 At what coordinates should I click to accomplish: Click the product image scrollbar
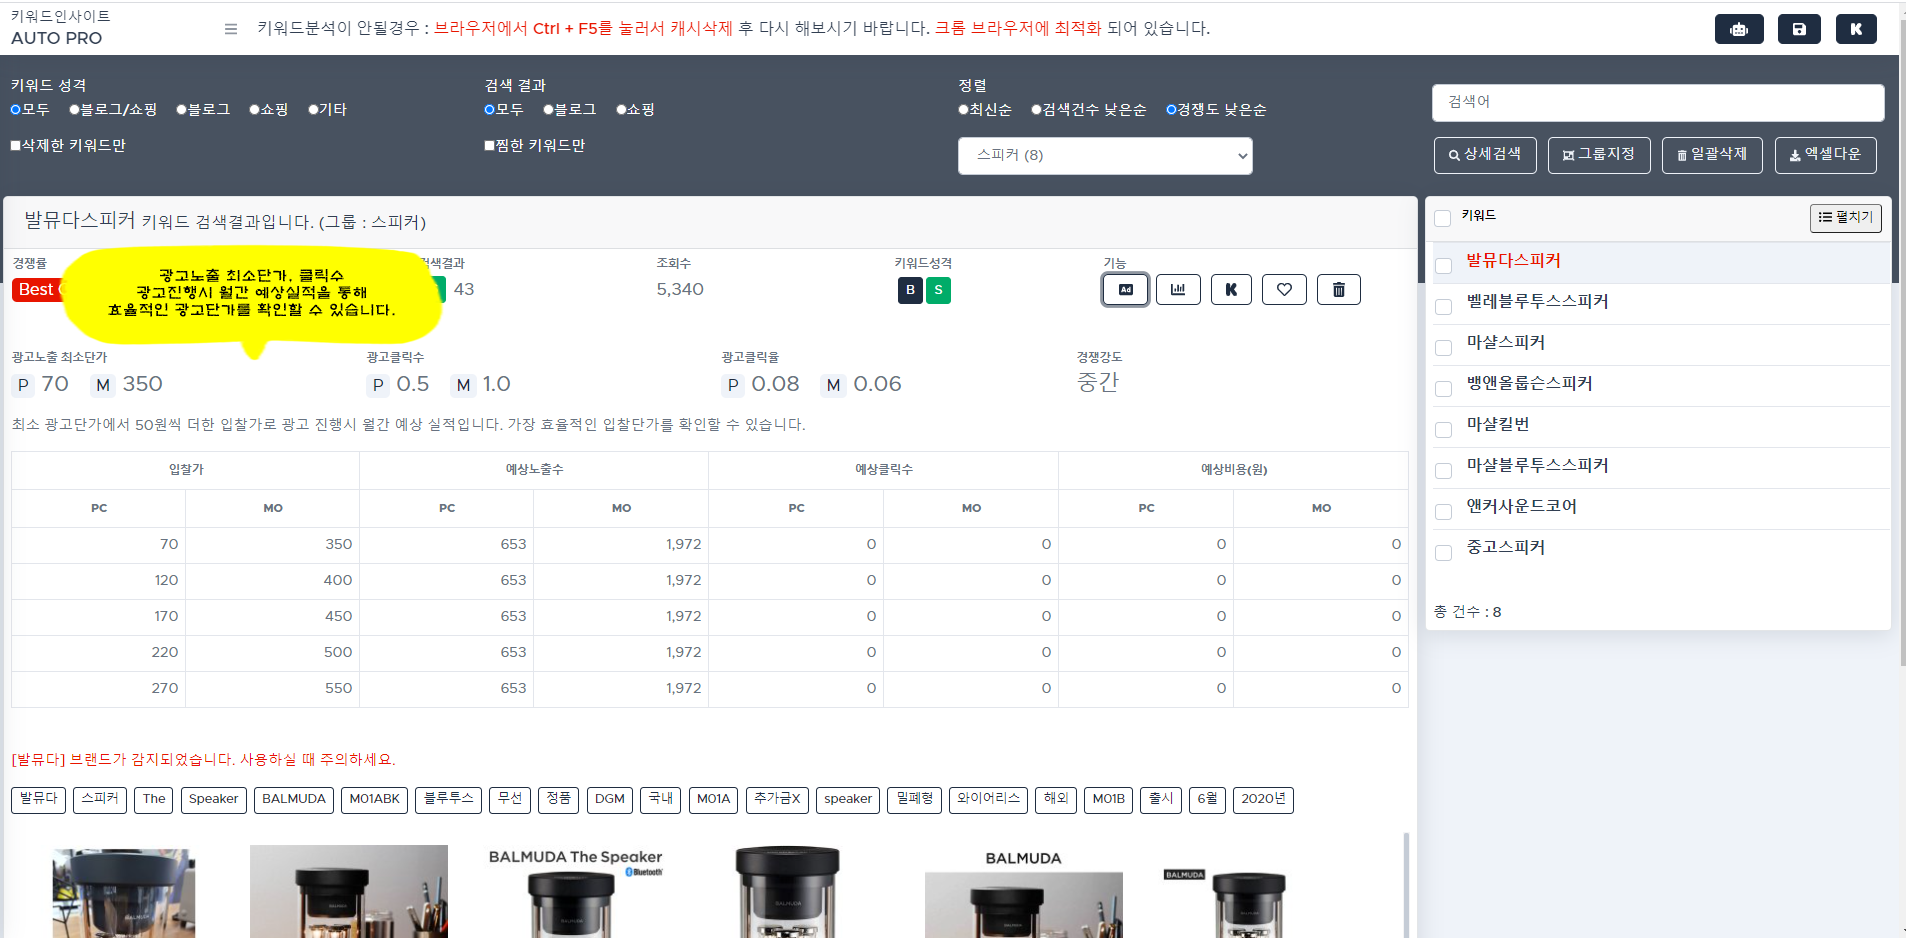(1405, 885)
